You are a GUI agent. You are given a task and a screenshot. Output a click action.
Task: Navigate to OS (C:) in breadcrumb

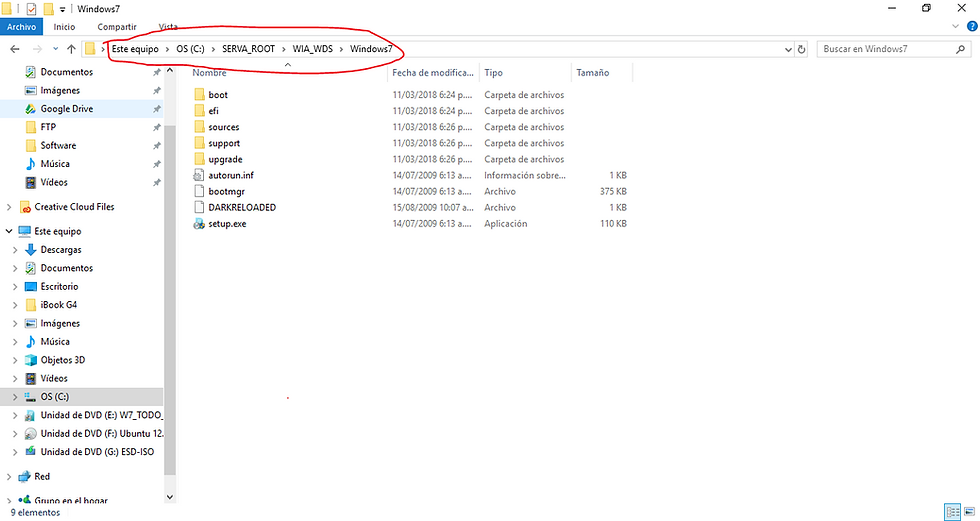coord(190,49)
